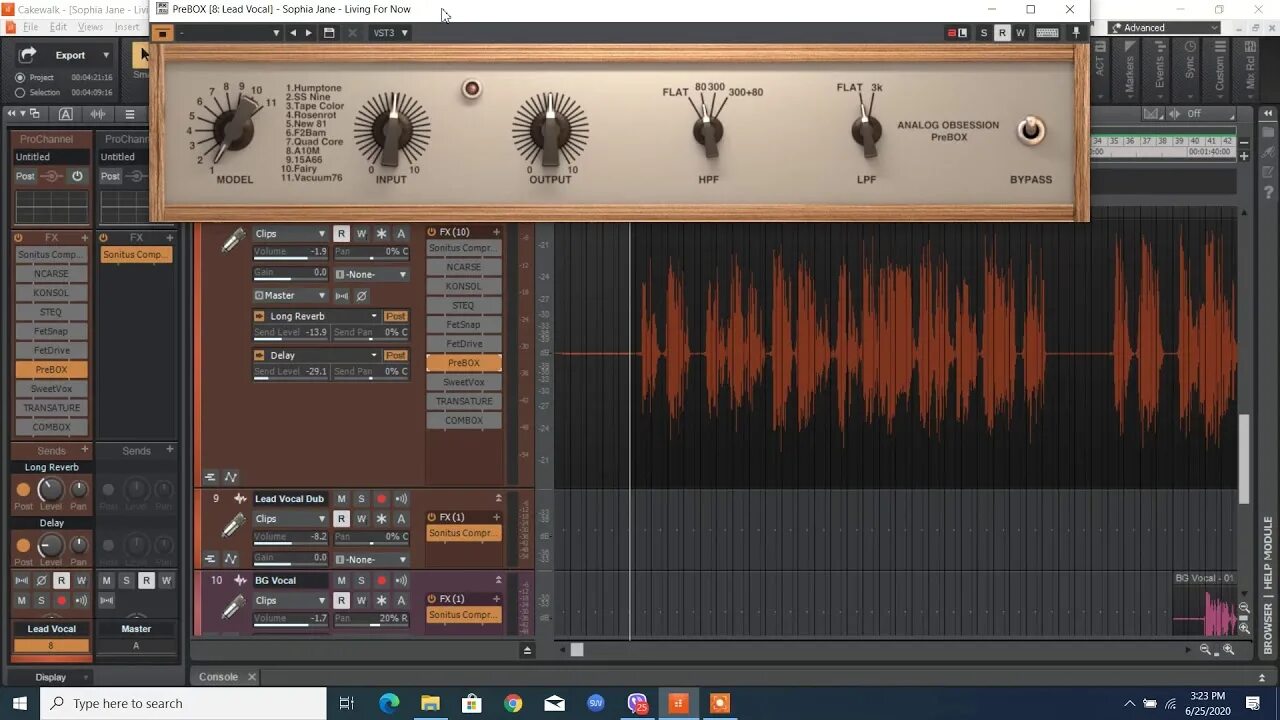1280x720 pixels.
Task: Save the PreBOX preset with disk icon
Action: [x=329, y=33]
